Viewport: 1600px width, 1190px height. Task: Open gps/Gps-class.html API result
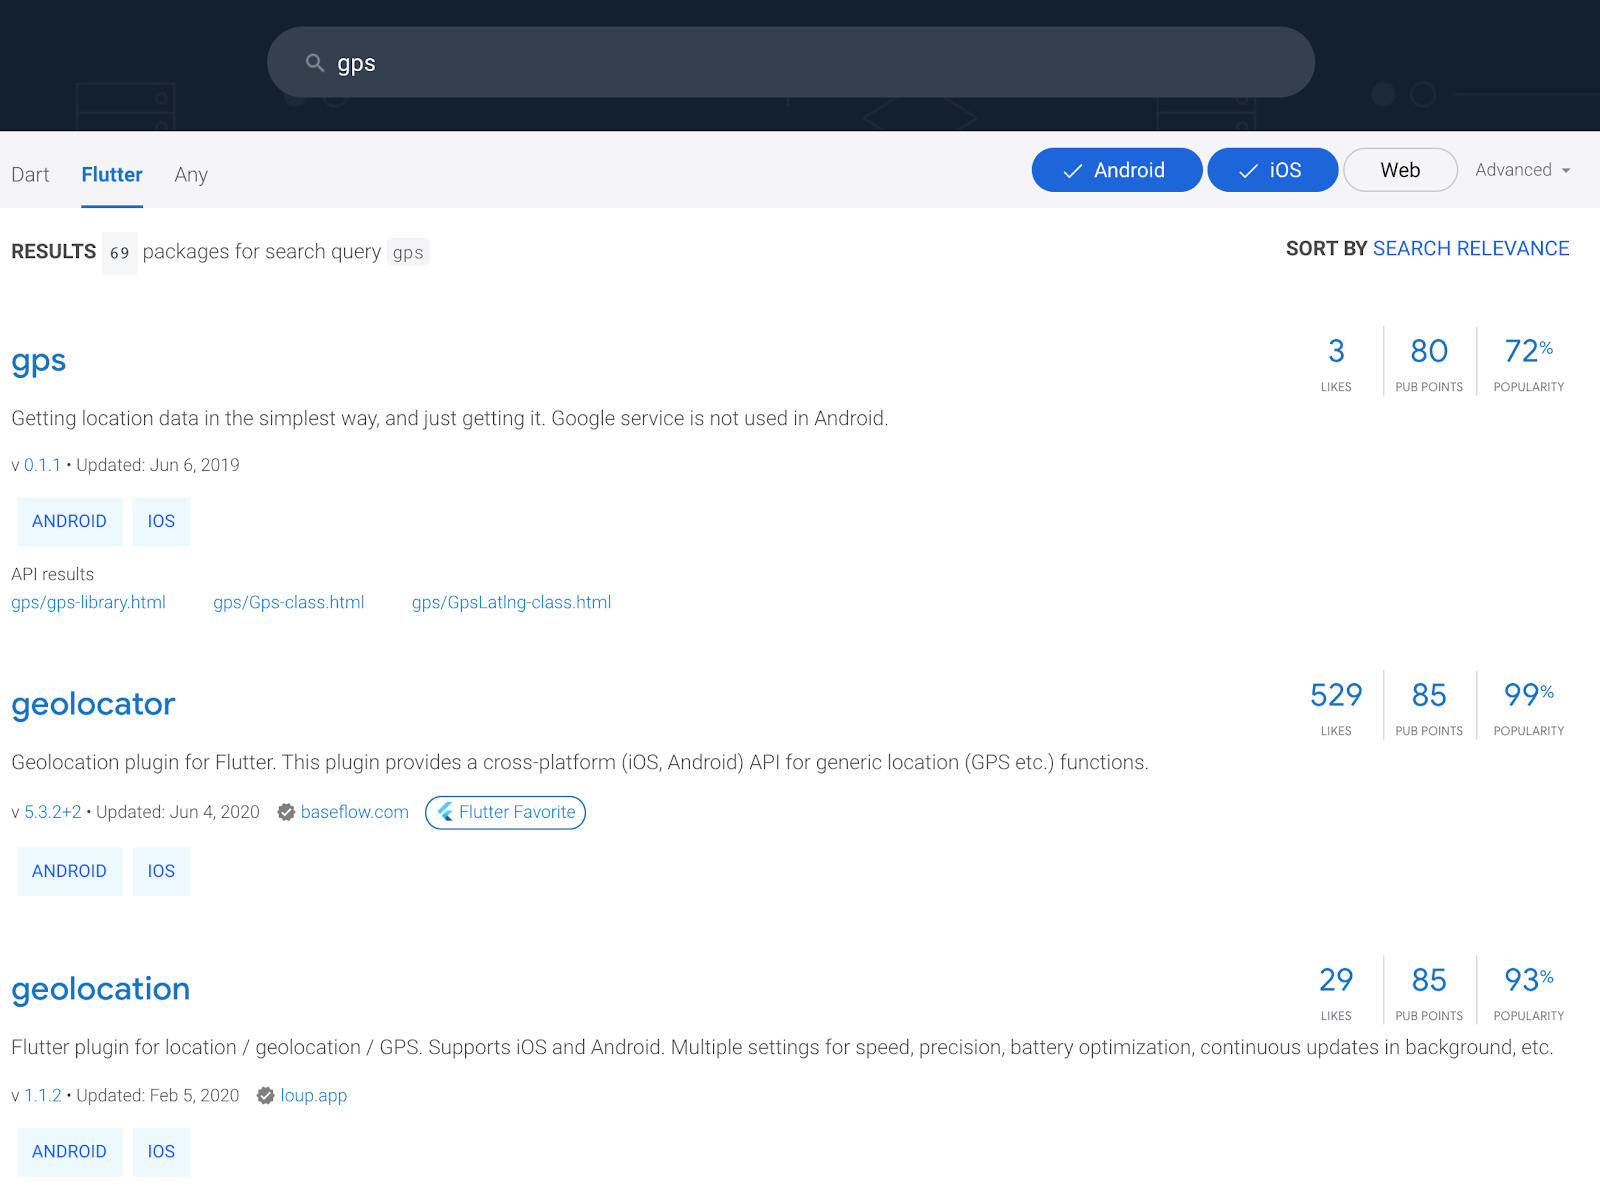[288, 602]
